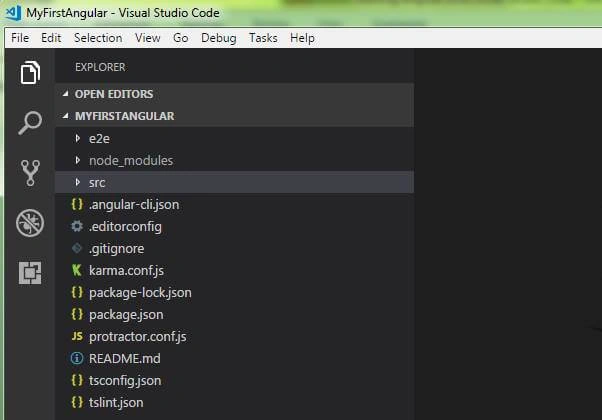Click JSON icon beside tslint.json
Image resolution: width=602 pixels, height=420 pixels.
(77, 402)
